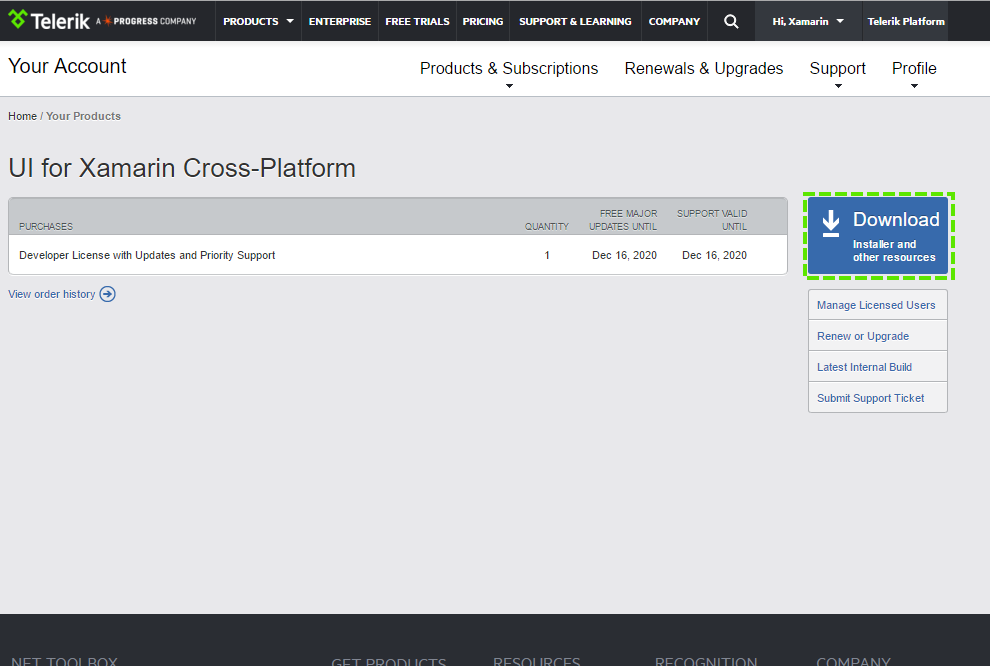Open Support & Learning menu item
The image size is (990, 666).
(x=575, y=21)
